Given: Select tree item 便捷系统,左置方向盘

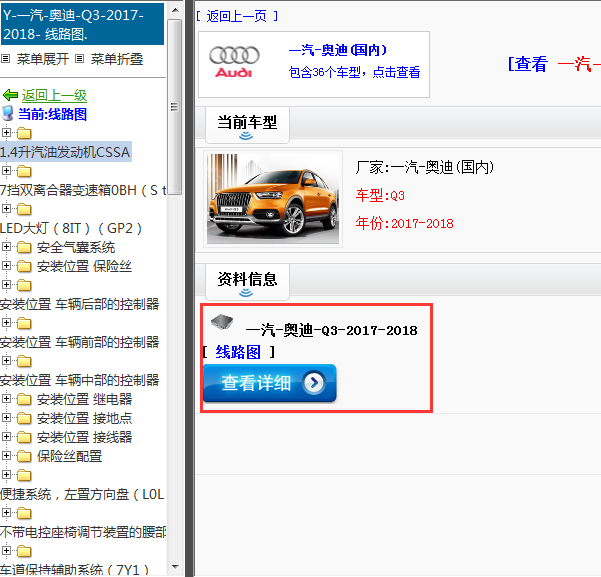Looking at the screenshot, I should (x=82, y=494).
